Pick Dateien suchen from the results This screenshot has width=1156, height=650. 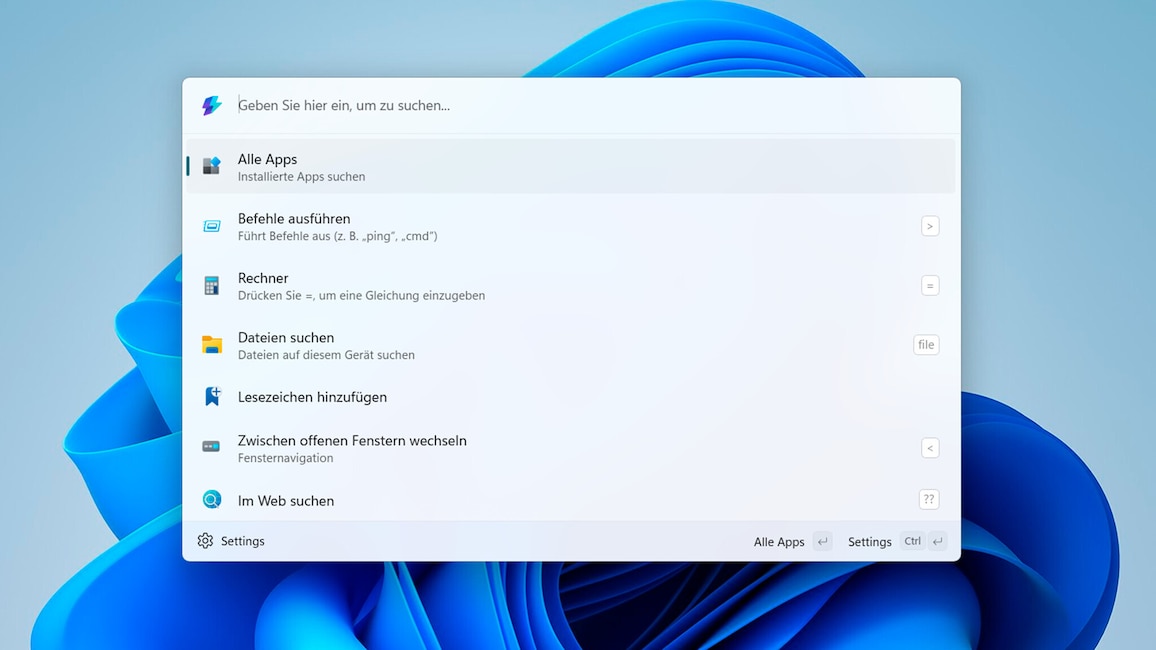coord(571,345)
